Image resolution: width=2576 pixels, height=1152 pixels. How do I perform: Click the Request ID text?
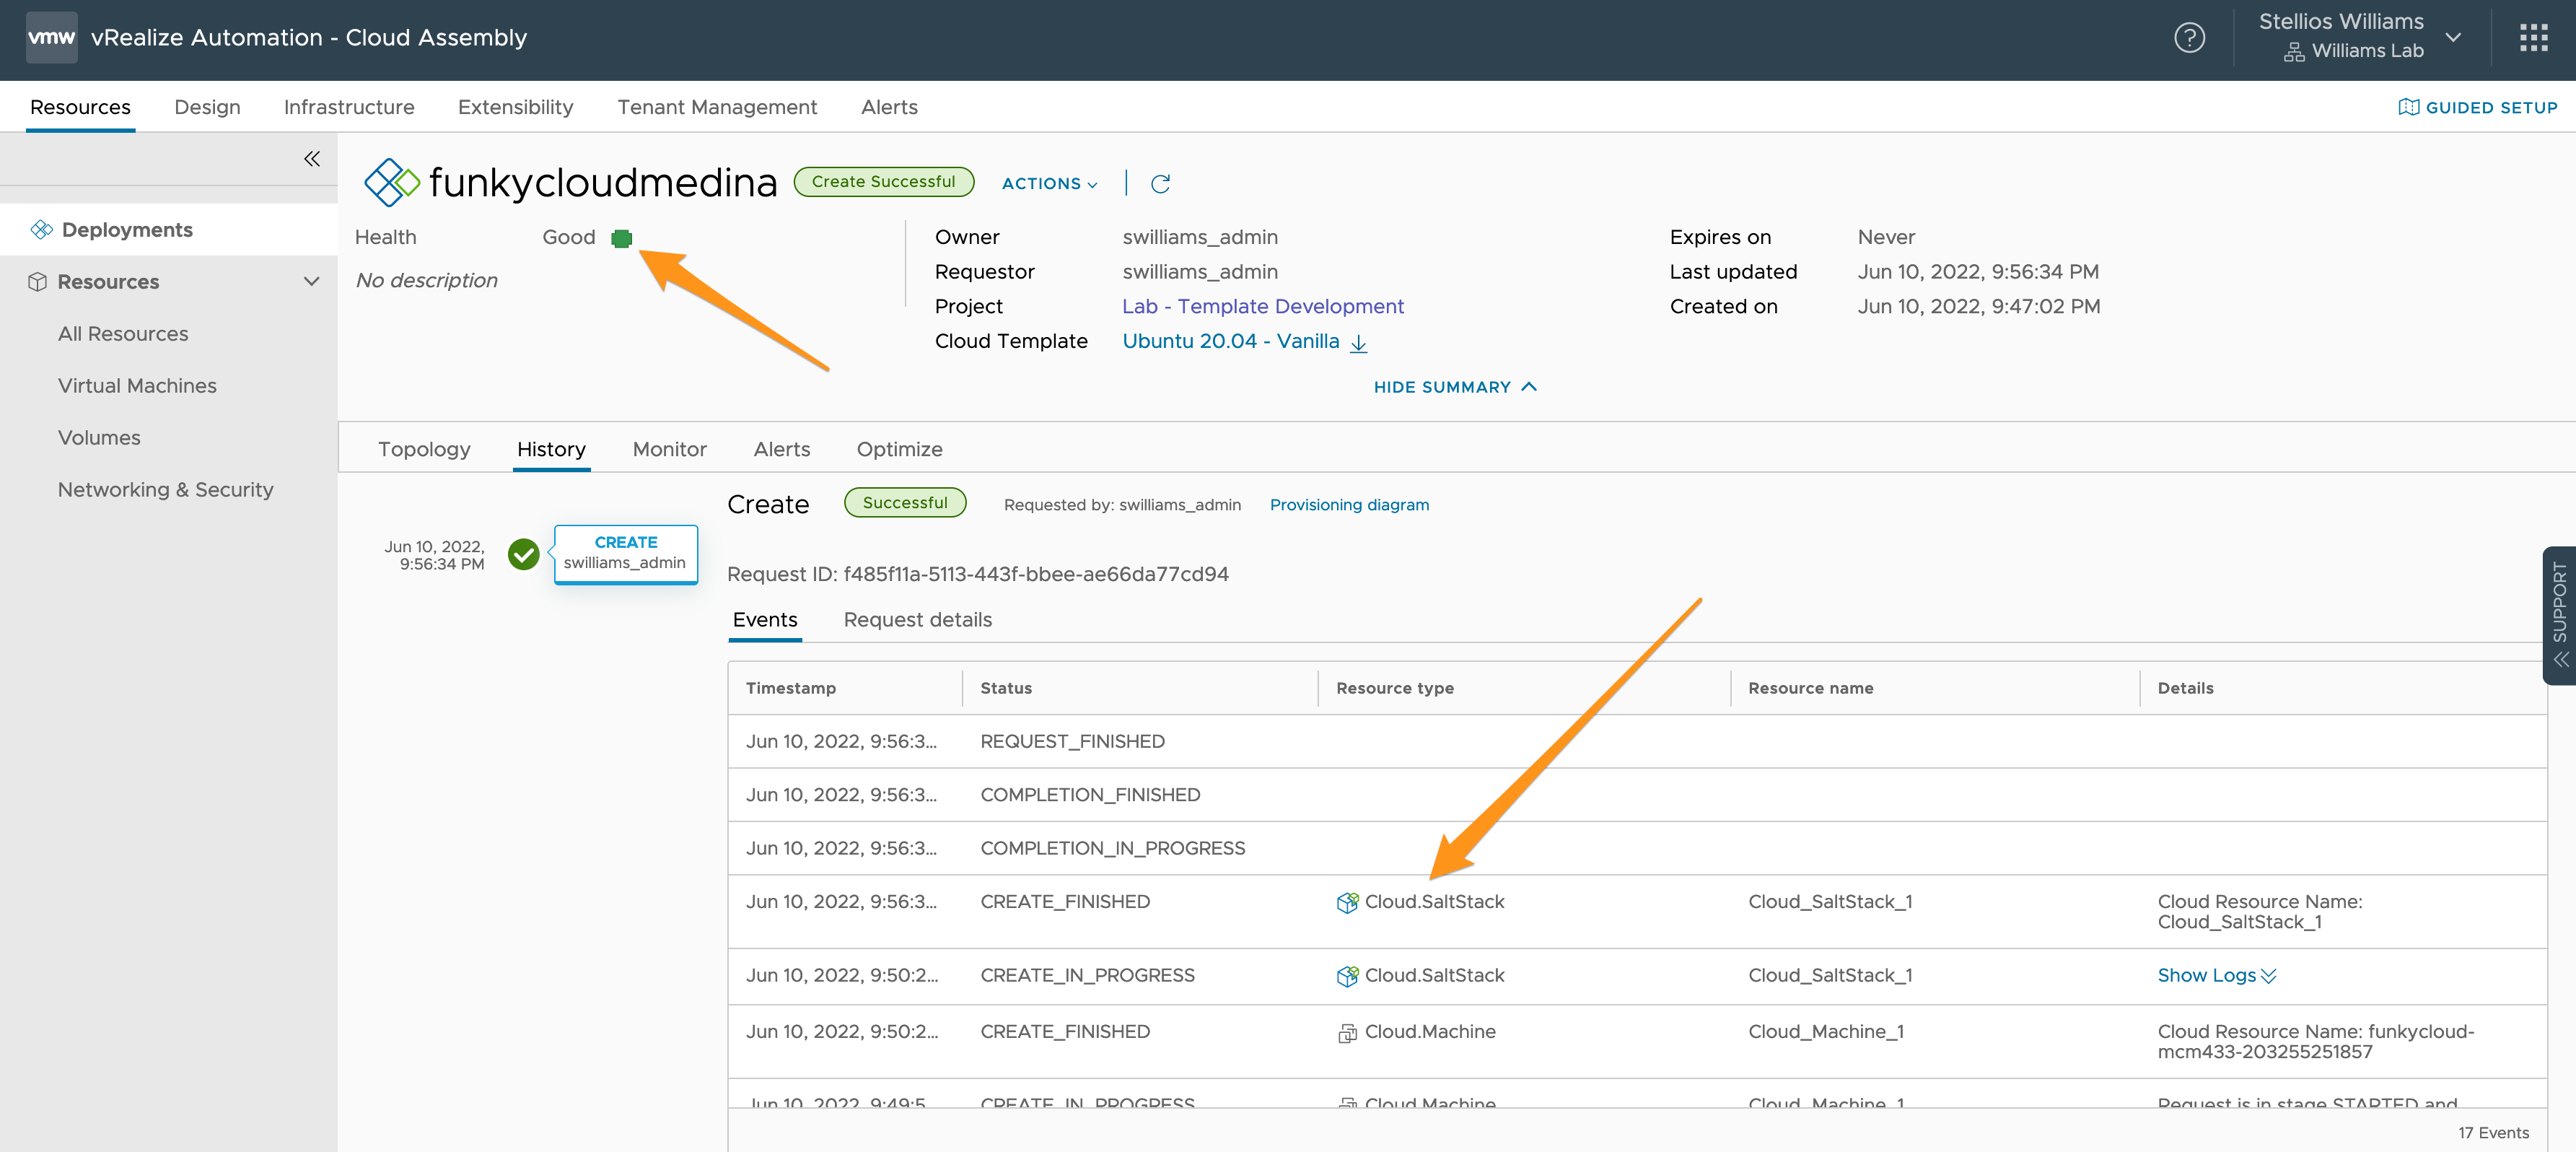pos(977,575)
